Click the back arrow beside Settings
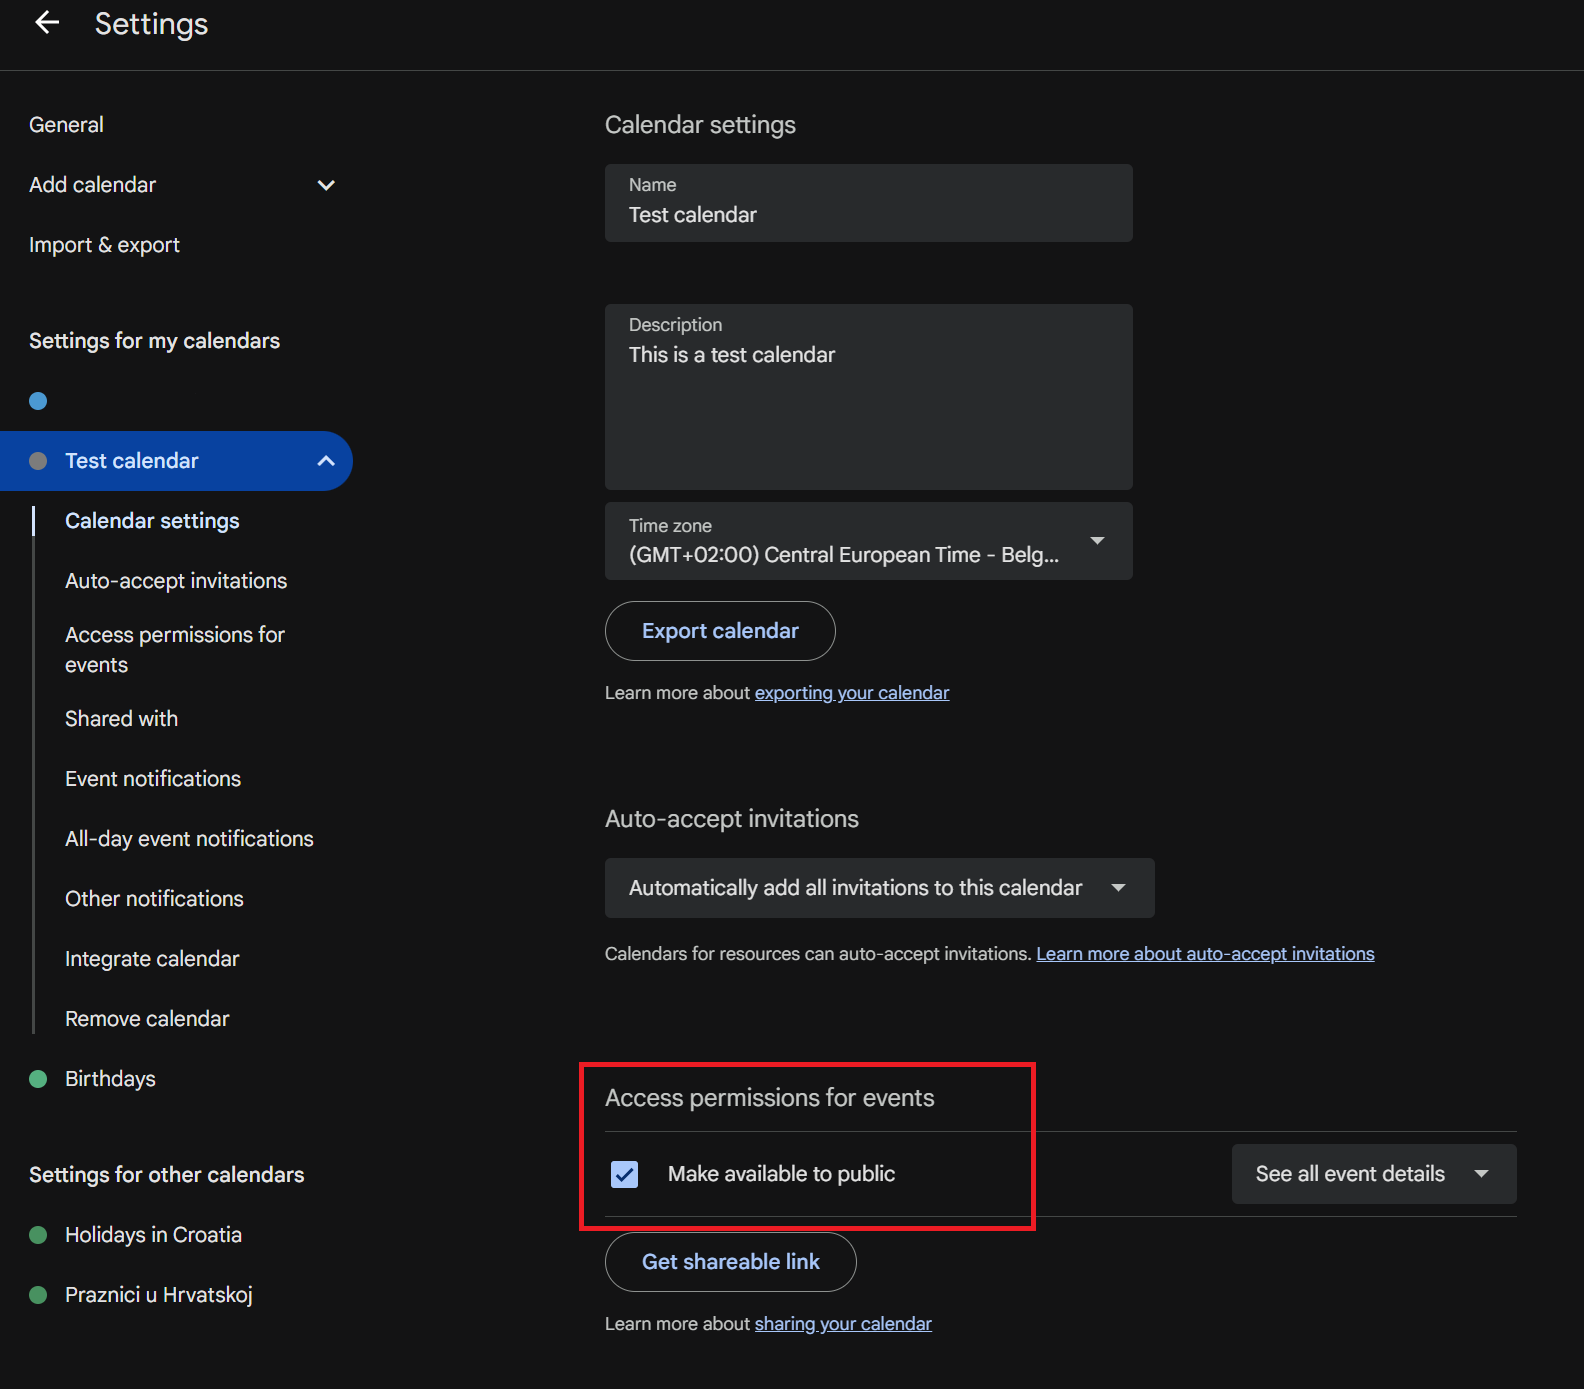The image size is (1584, 1389). point(47,23)
